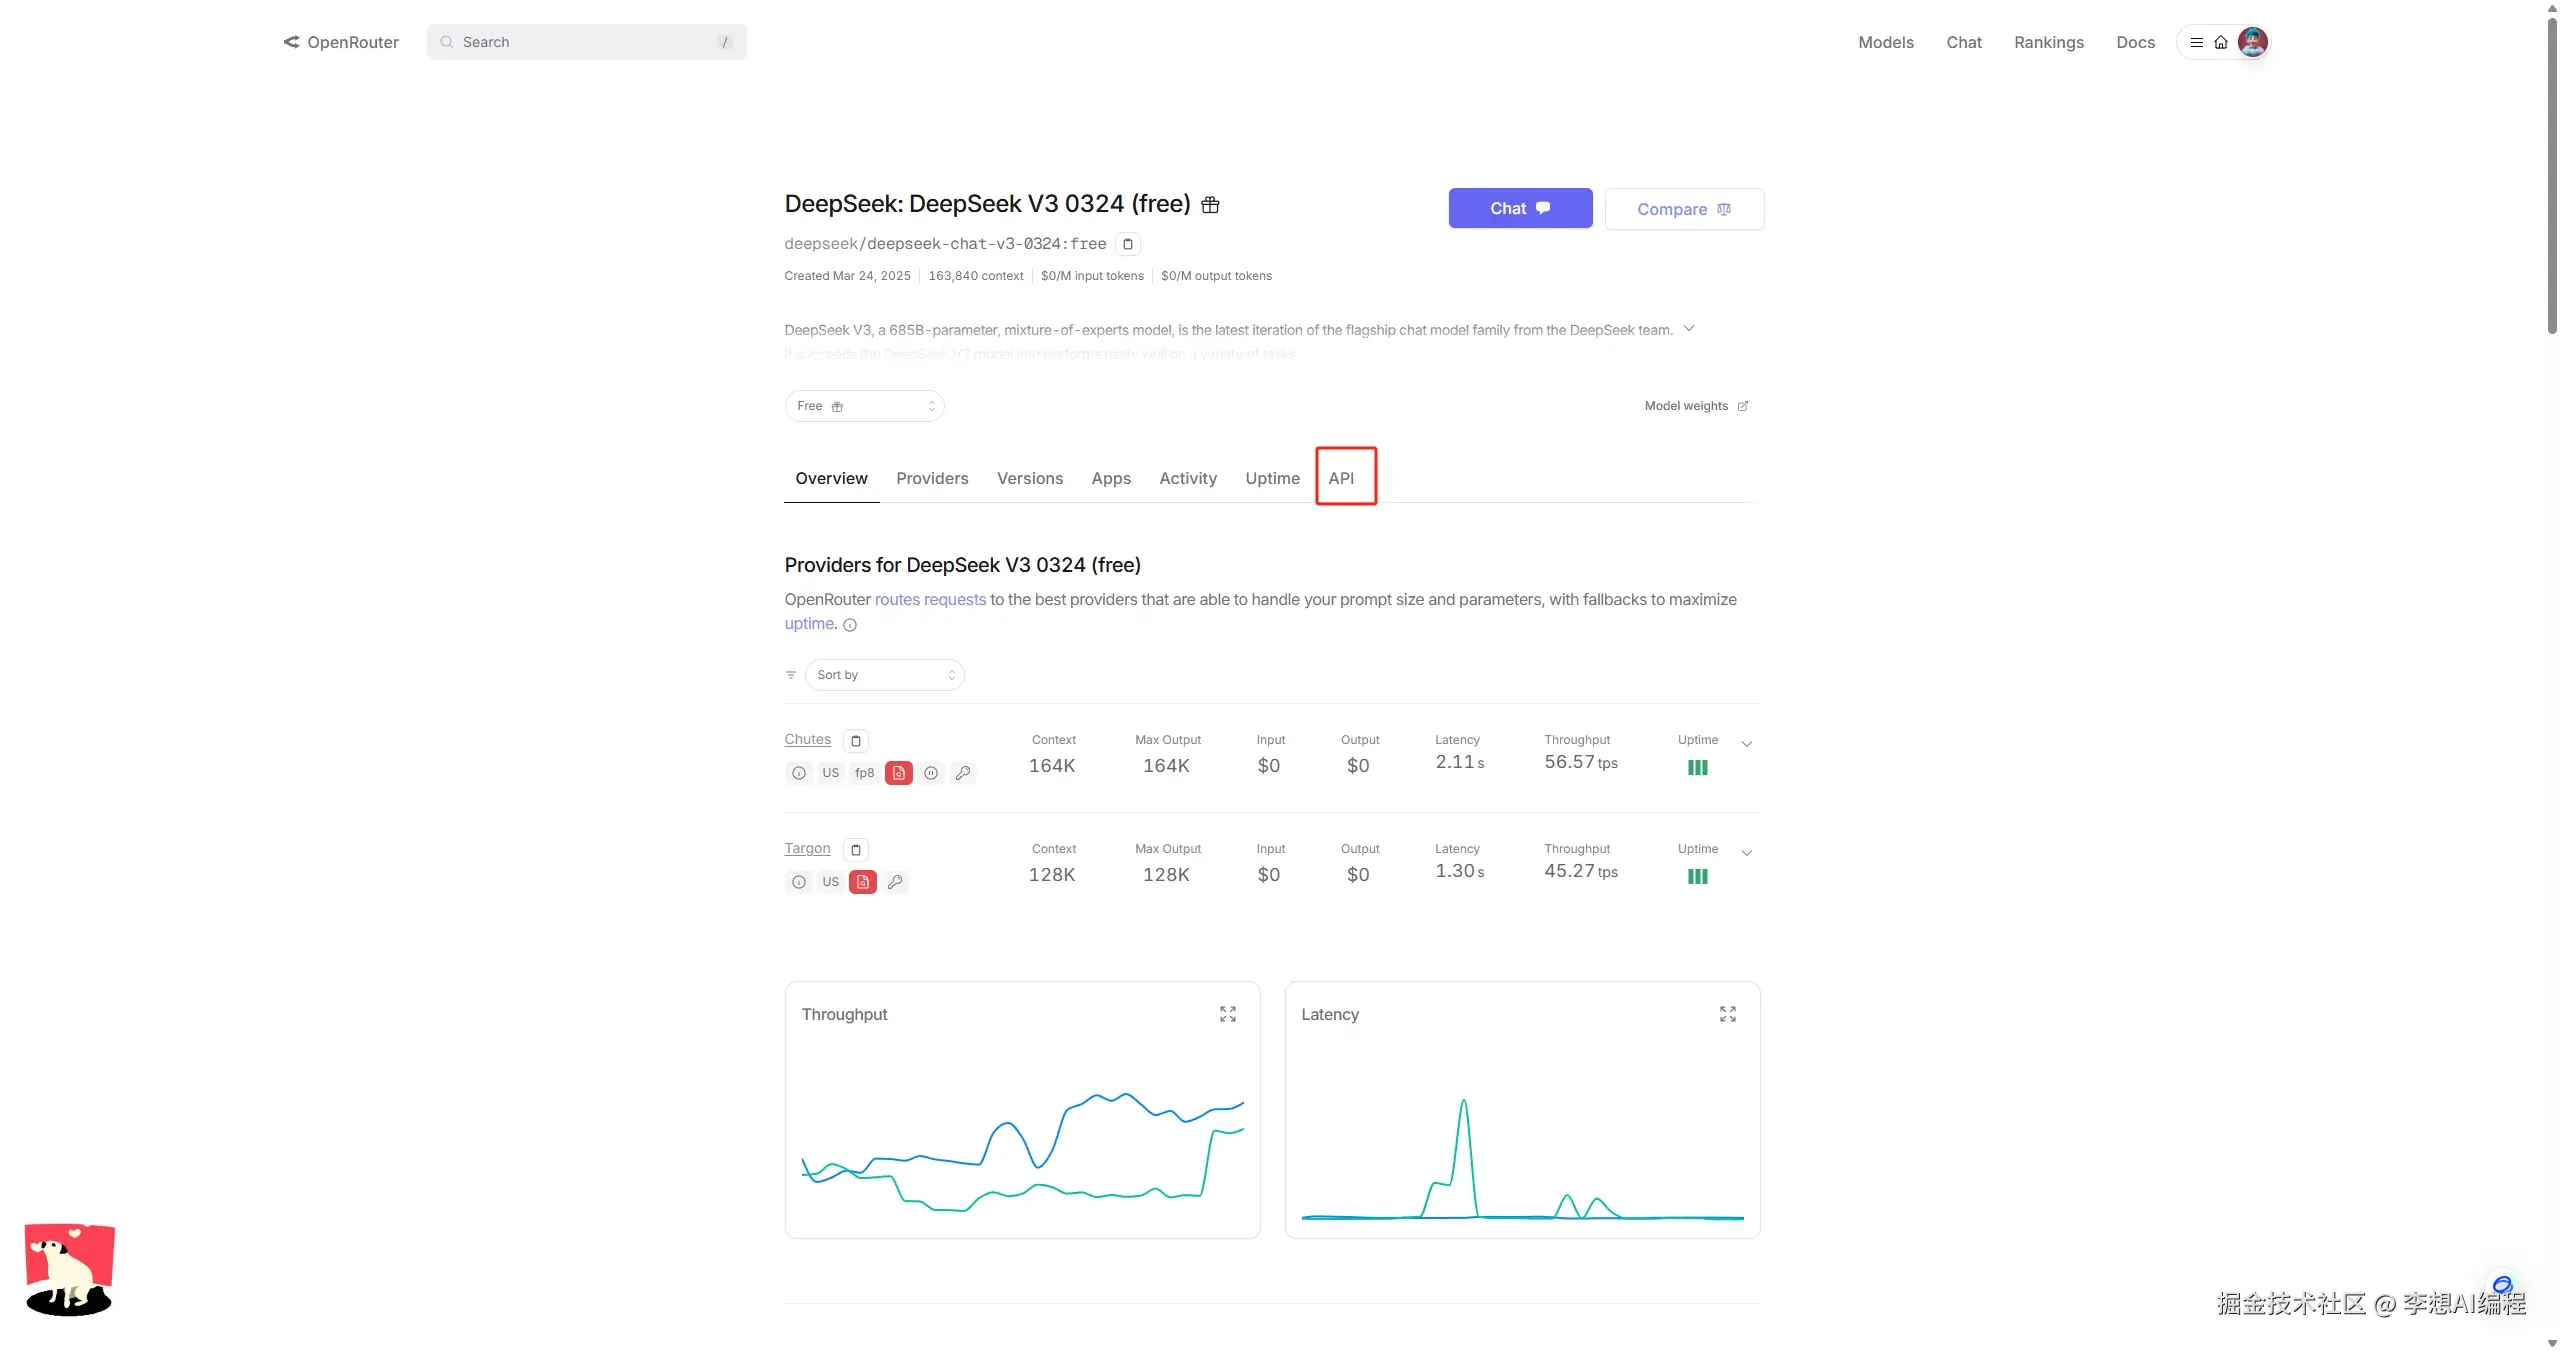The height and width of the screenshot is (1351, 2560).
Task: Expand the Throughput chart to fullscreen
Action: (1227, 1014)
